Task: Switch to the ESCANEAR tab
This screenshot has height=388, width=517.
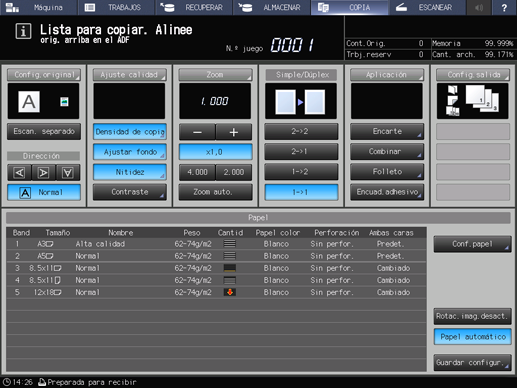Action: pyautogui.click(x=427, y=7)
